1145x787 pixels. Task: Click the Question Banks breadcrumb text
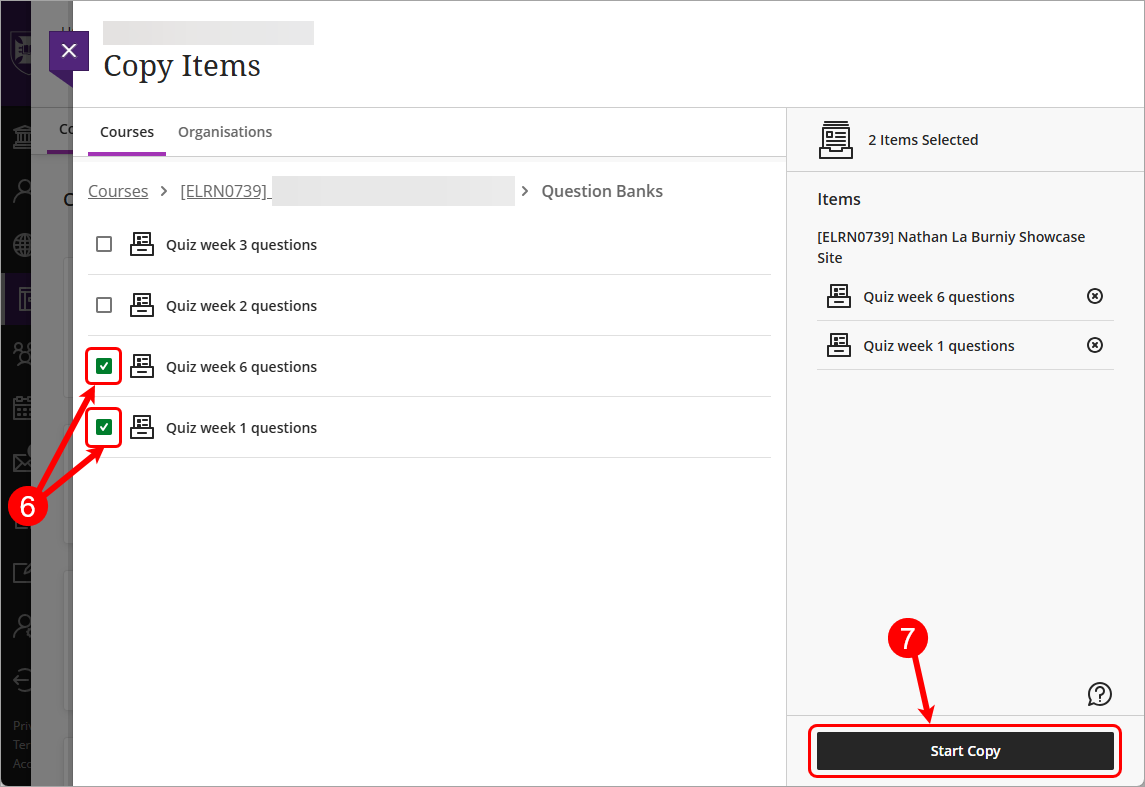pos(602,191)
